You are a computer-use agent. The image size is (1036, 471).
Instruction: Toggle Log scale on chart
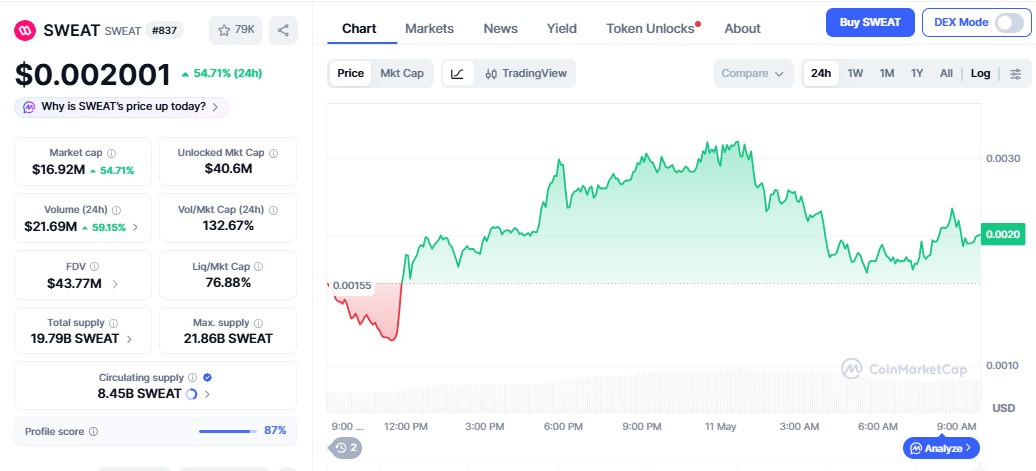pyautogui.click(x=980, y=73)
